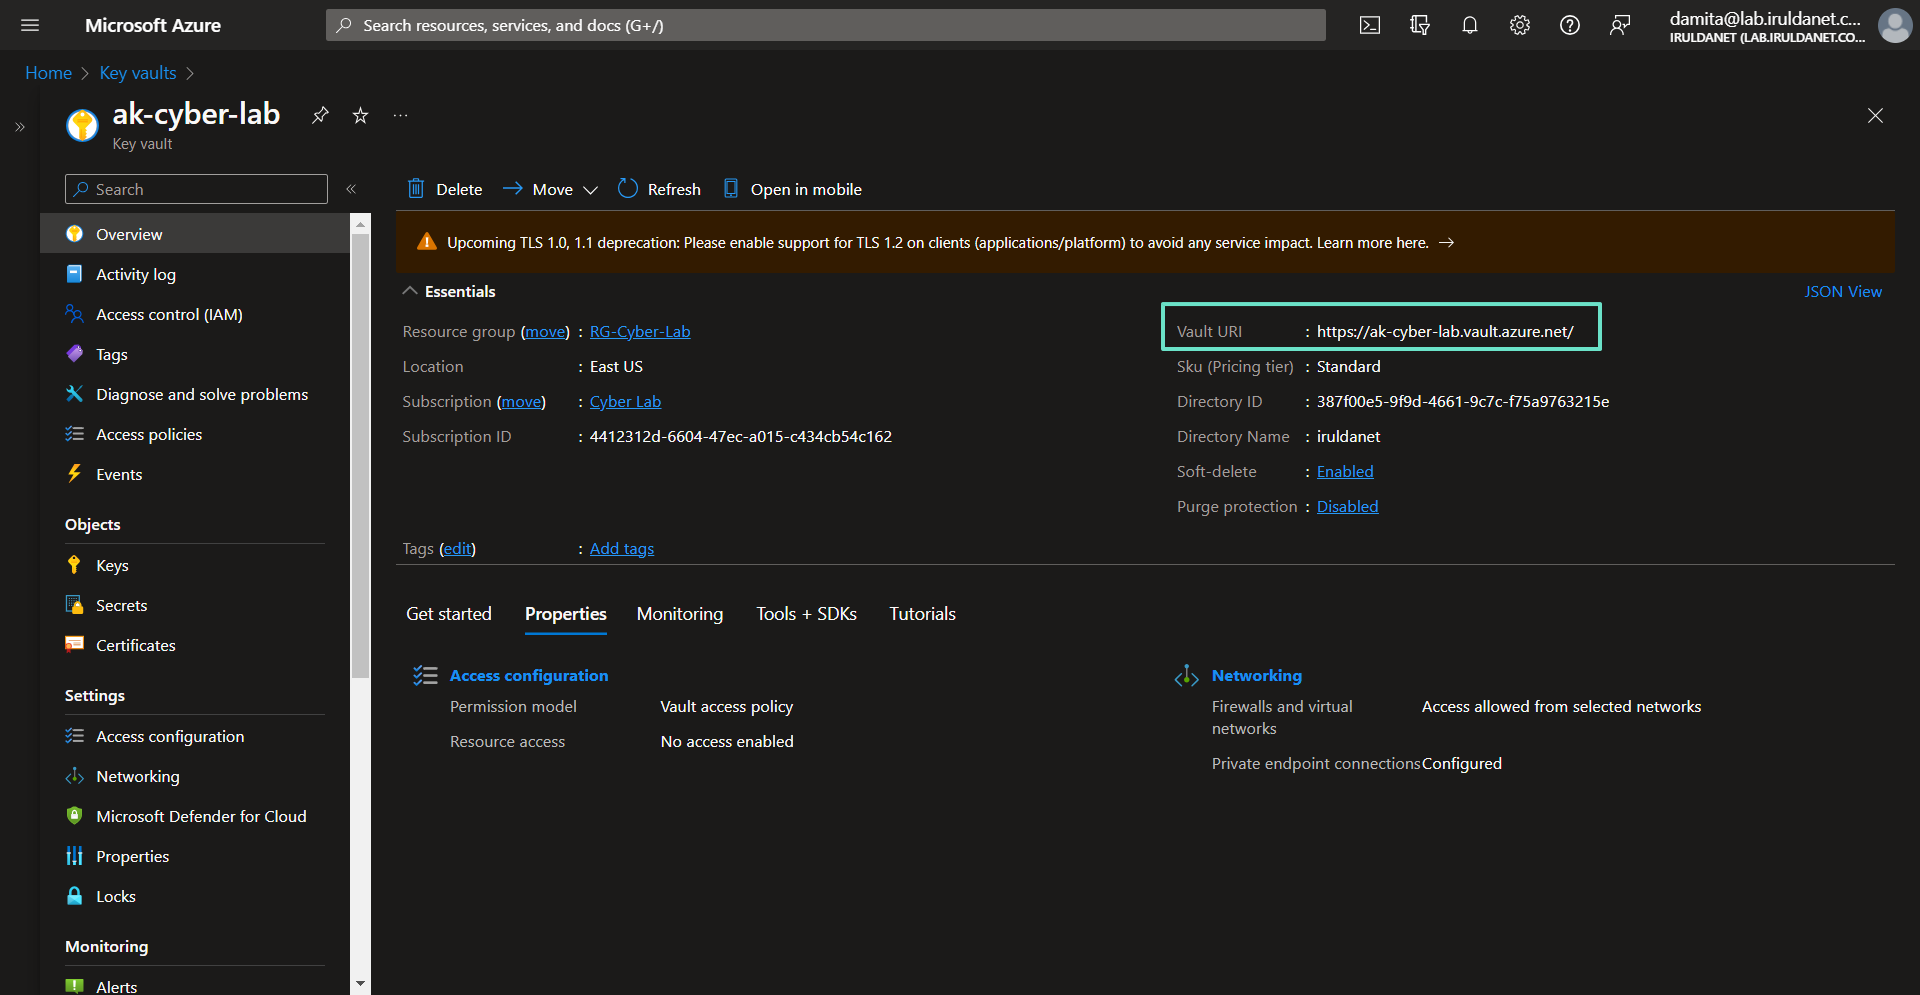Switch to the Monitoring tab
1920x995 pixels.
coord(680,614)
